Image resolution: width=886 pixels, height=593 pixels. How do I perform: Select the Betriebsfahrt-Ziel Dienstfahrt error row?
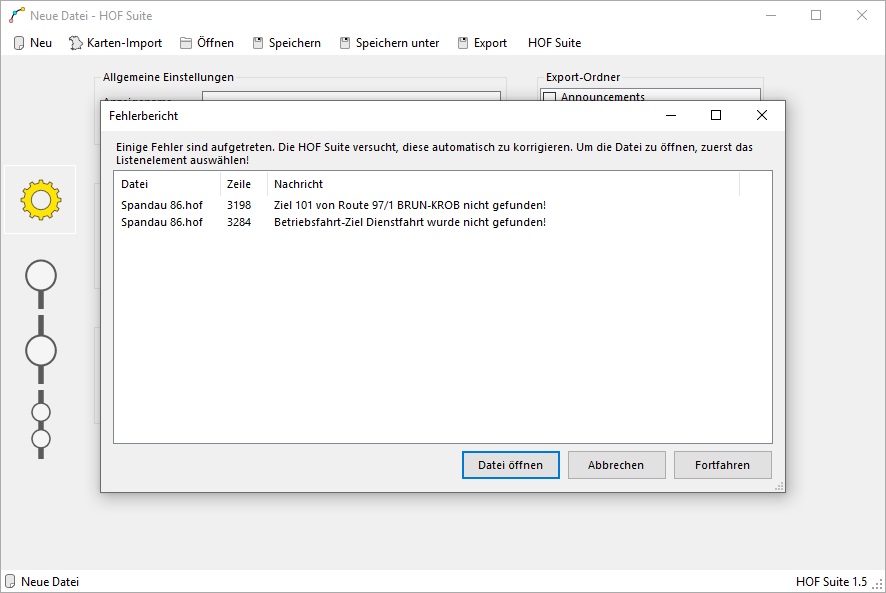click(x=409, y=222)
